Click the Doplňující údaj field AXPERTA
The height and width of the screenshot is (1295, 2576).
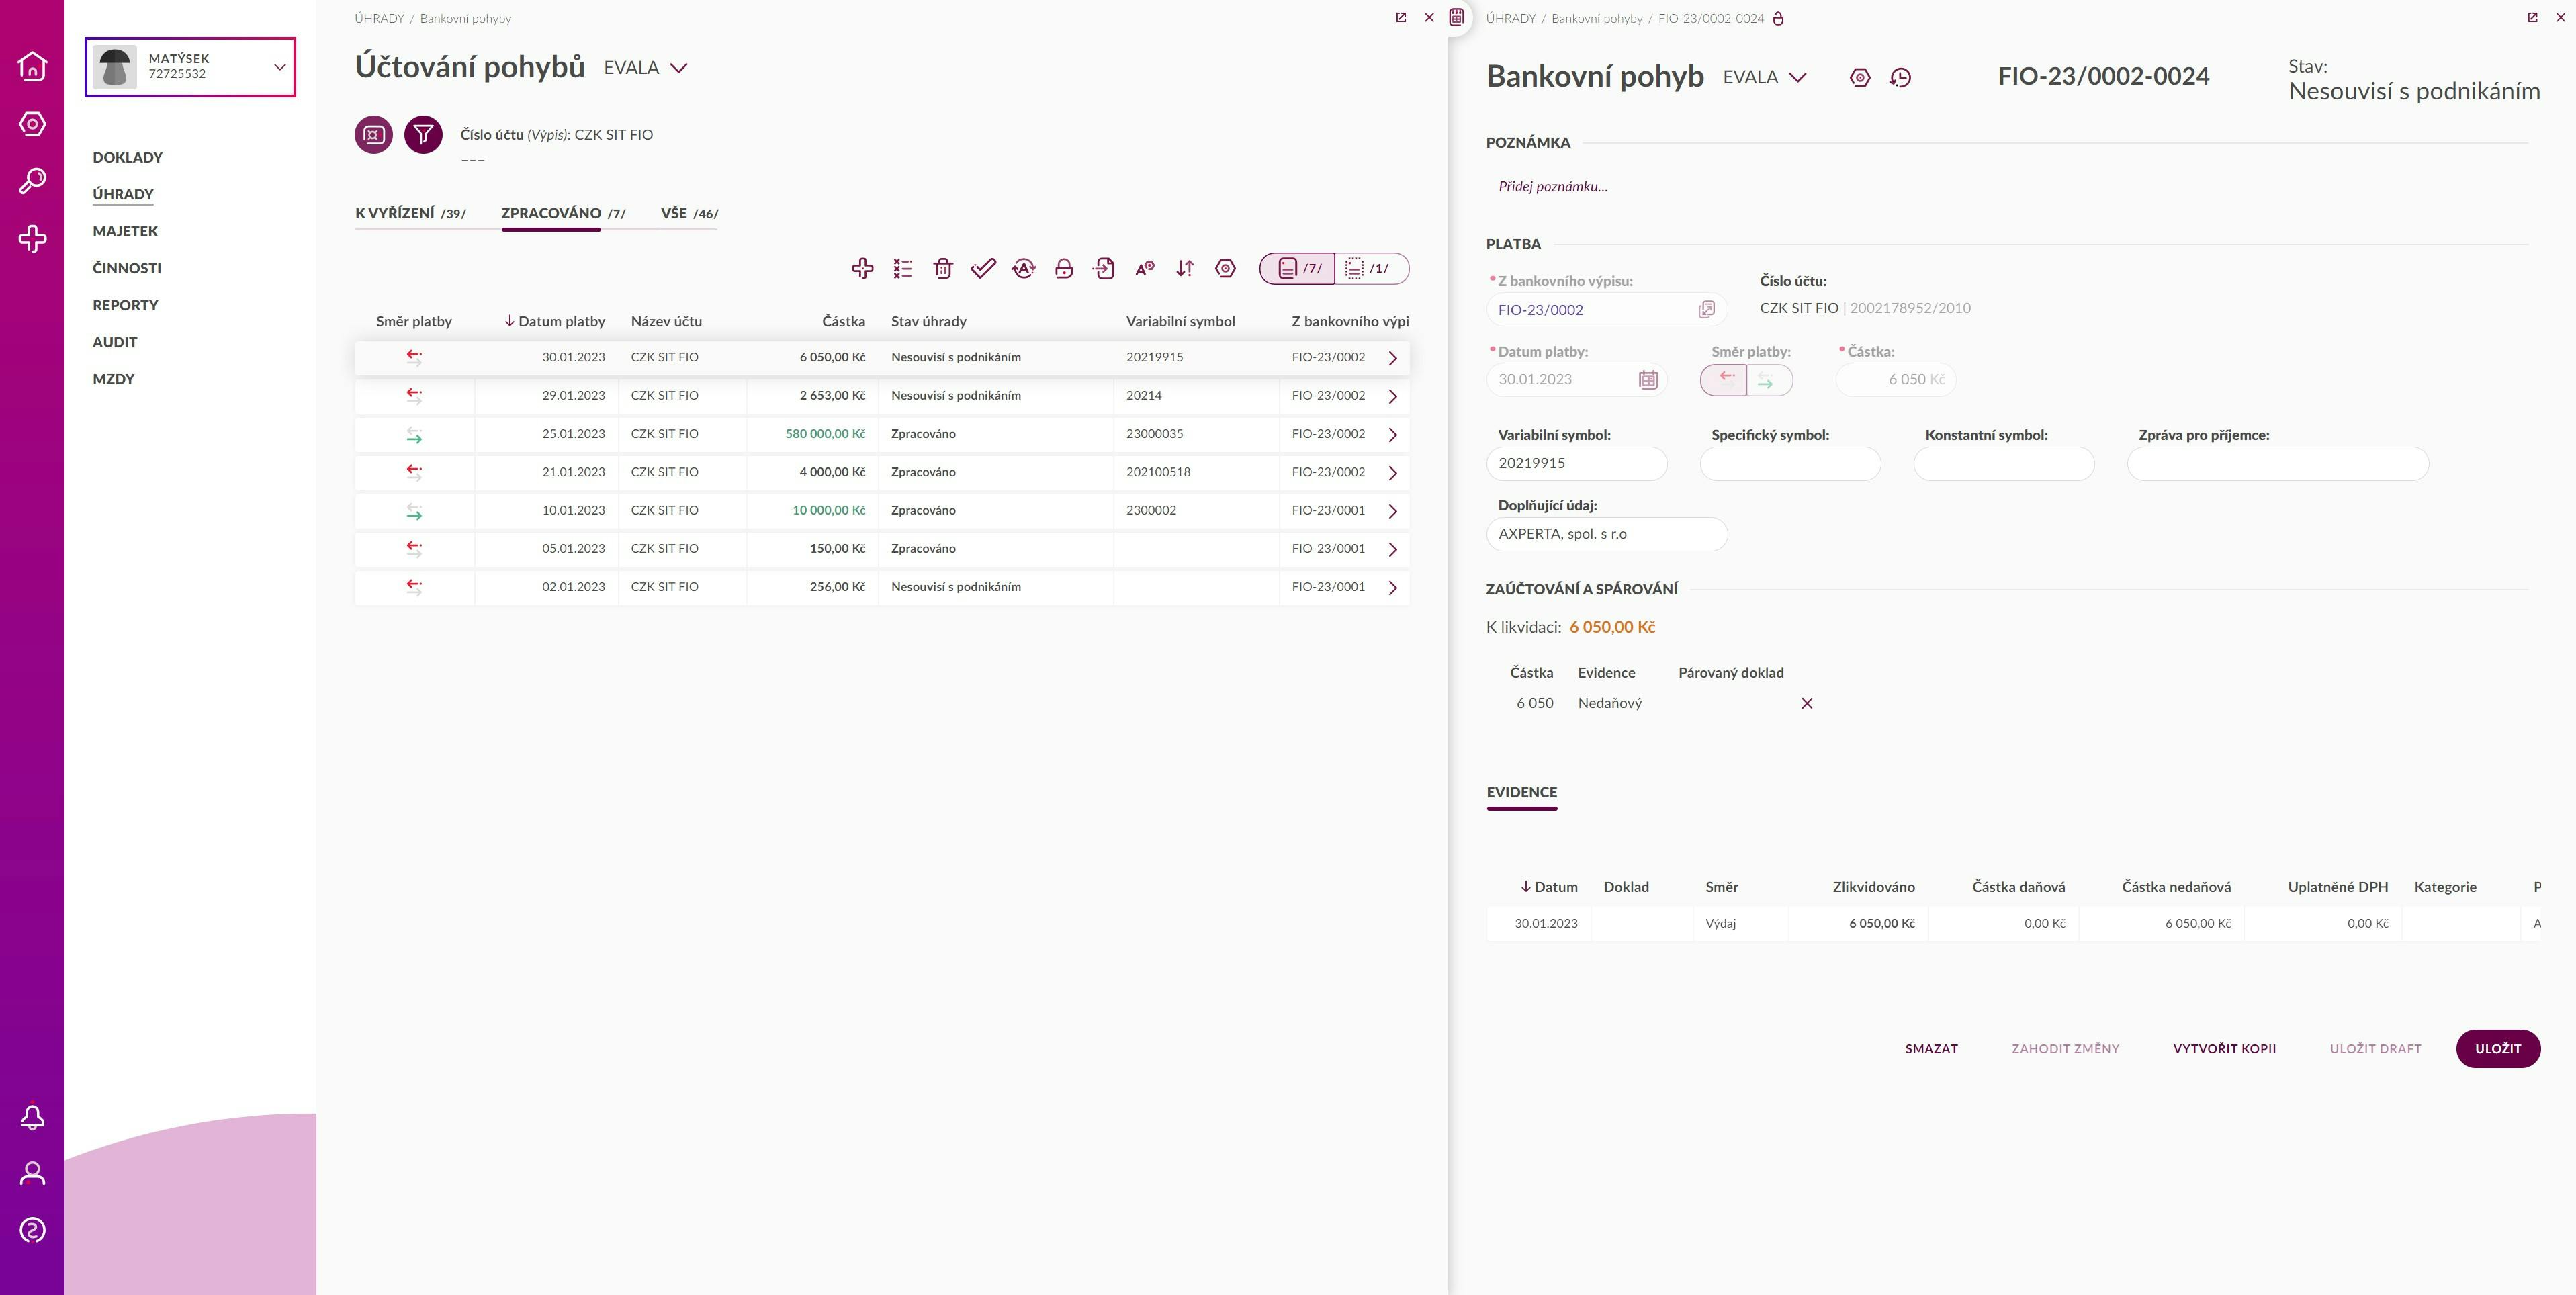click(1606, 534)
